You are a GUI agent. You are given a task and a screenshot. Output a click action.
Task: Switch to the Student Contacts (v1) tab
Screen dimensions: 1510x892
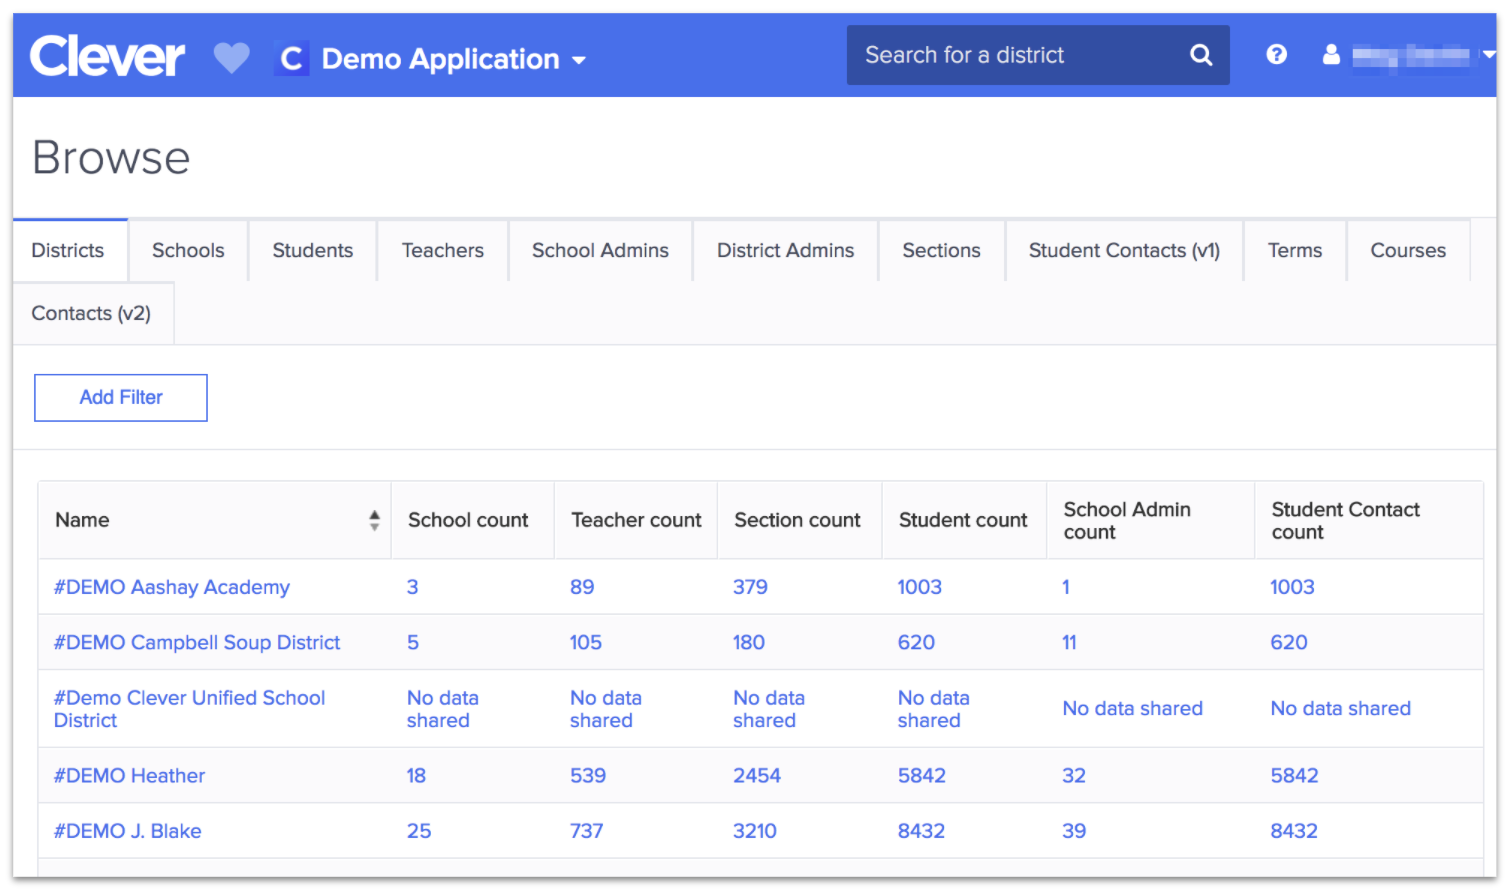(1123, 250)
